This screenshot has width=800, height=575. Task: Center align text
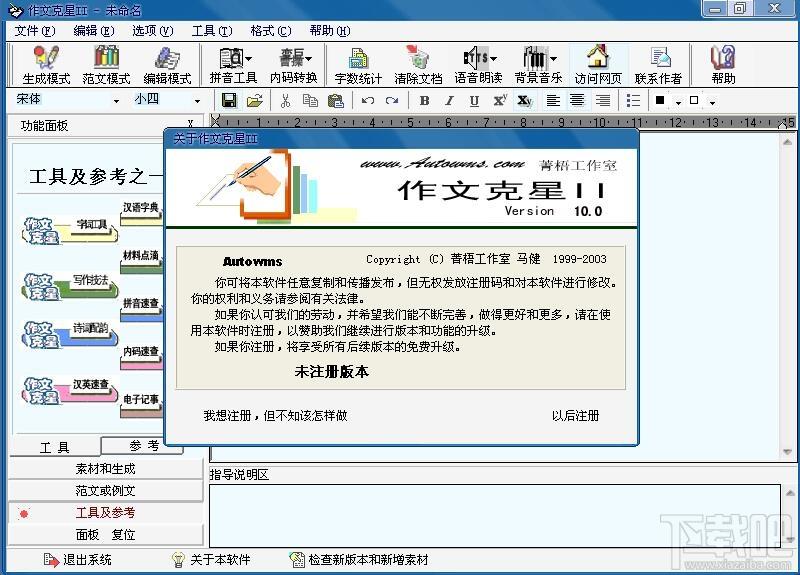[x=578, y=101]
